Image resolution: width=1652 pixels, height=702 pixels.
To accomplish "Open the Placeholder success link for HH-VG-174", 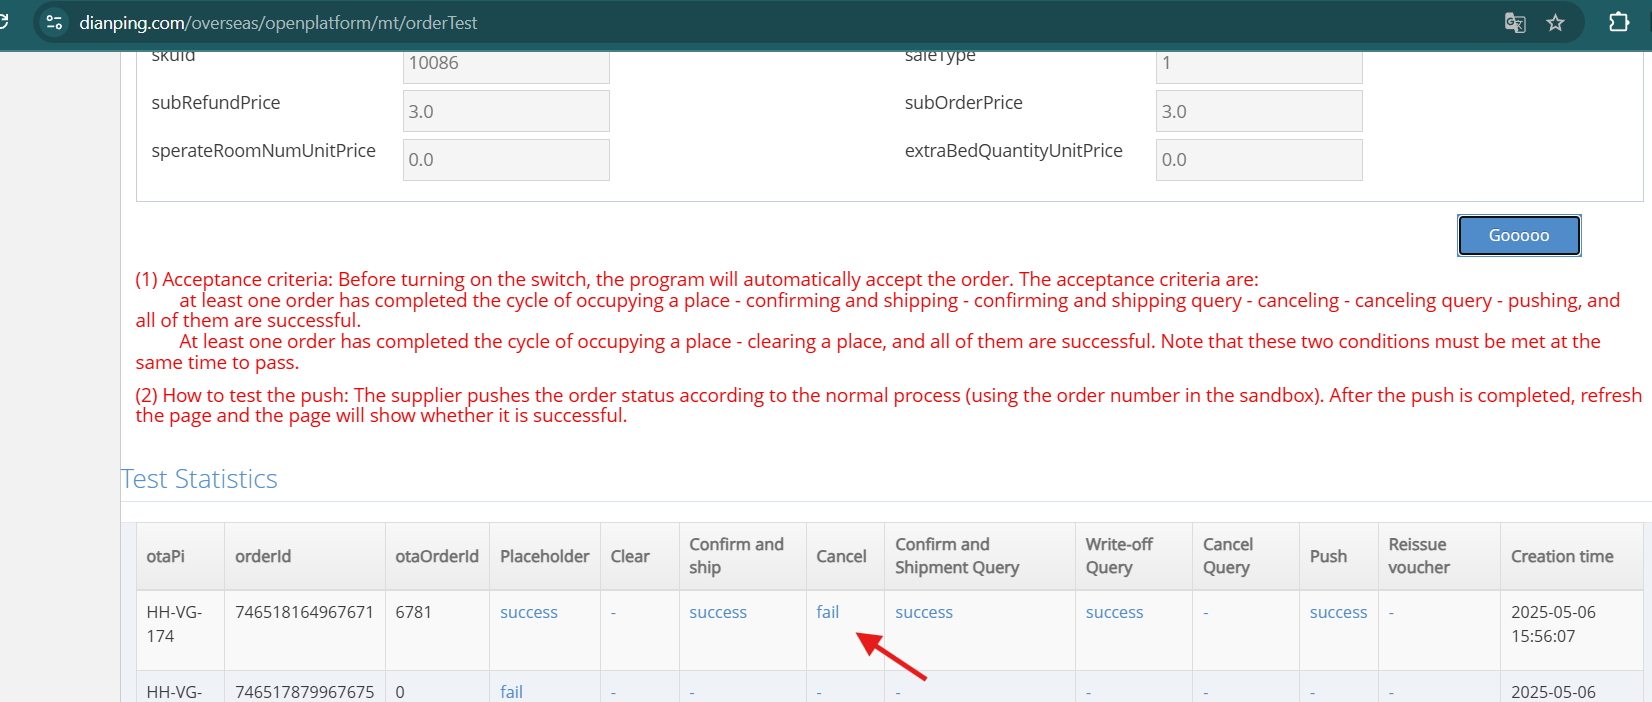I will [528, 612].
